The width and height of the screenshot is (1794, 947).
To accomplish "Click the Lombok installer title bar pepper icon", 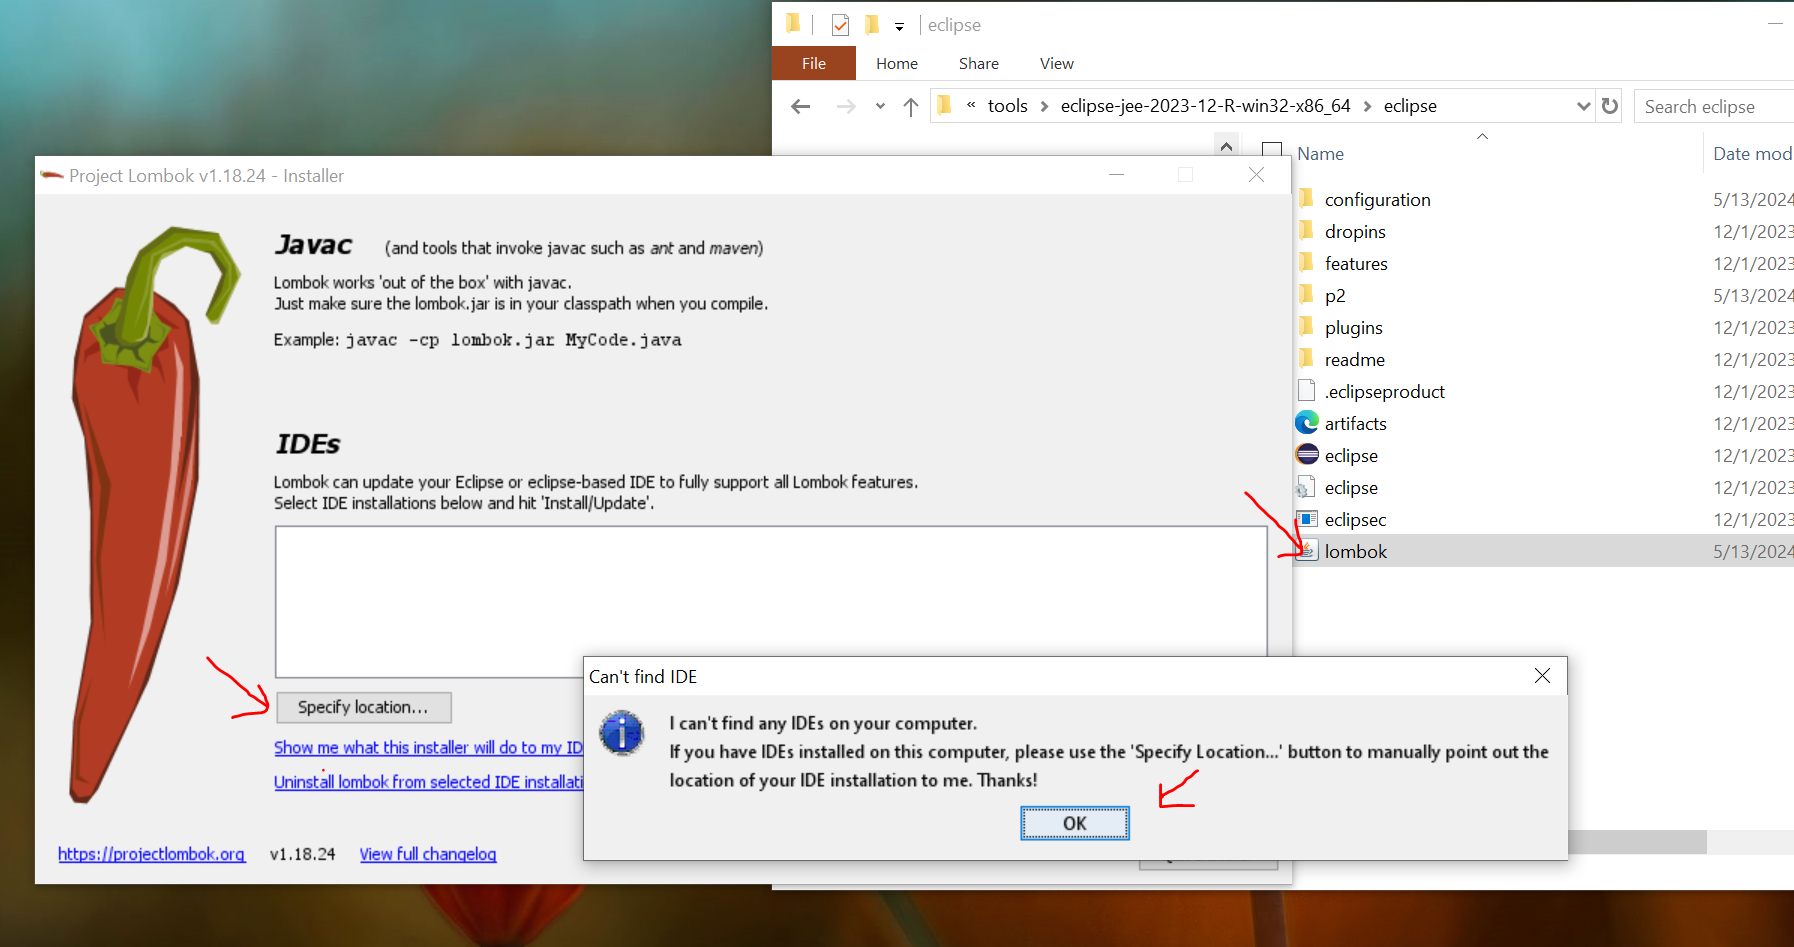I will click(52, 175).
